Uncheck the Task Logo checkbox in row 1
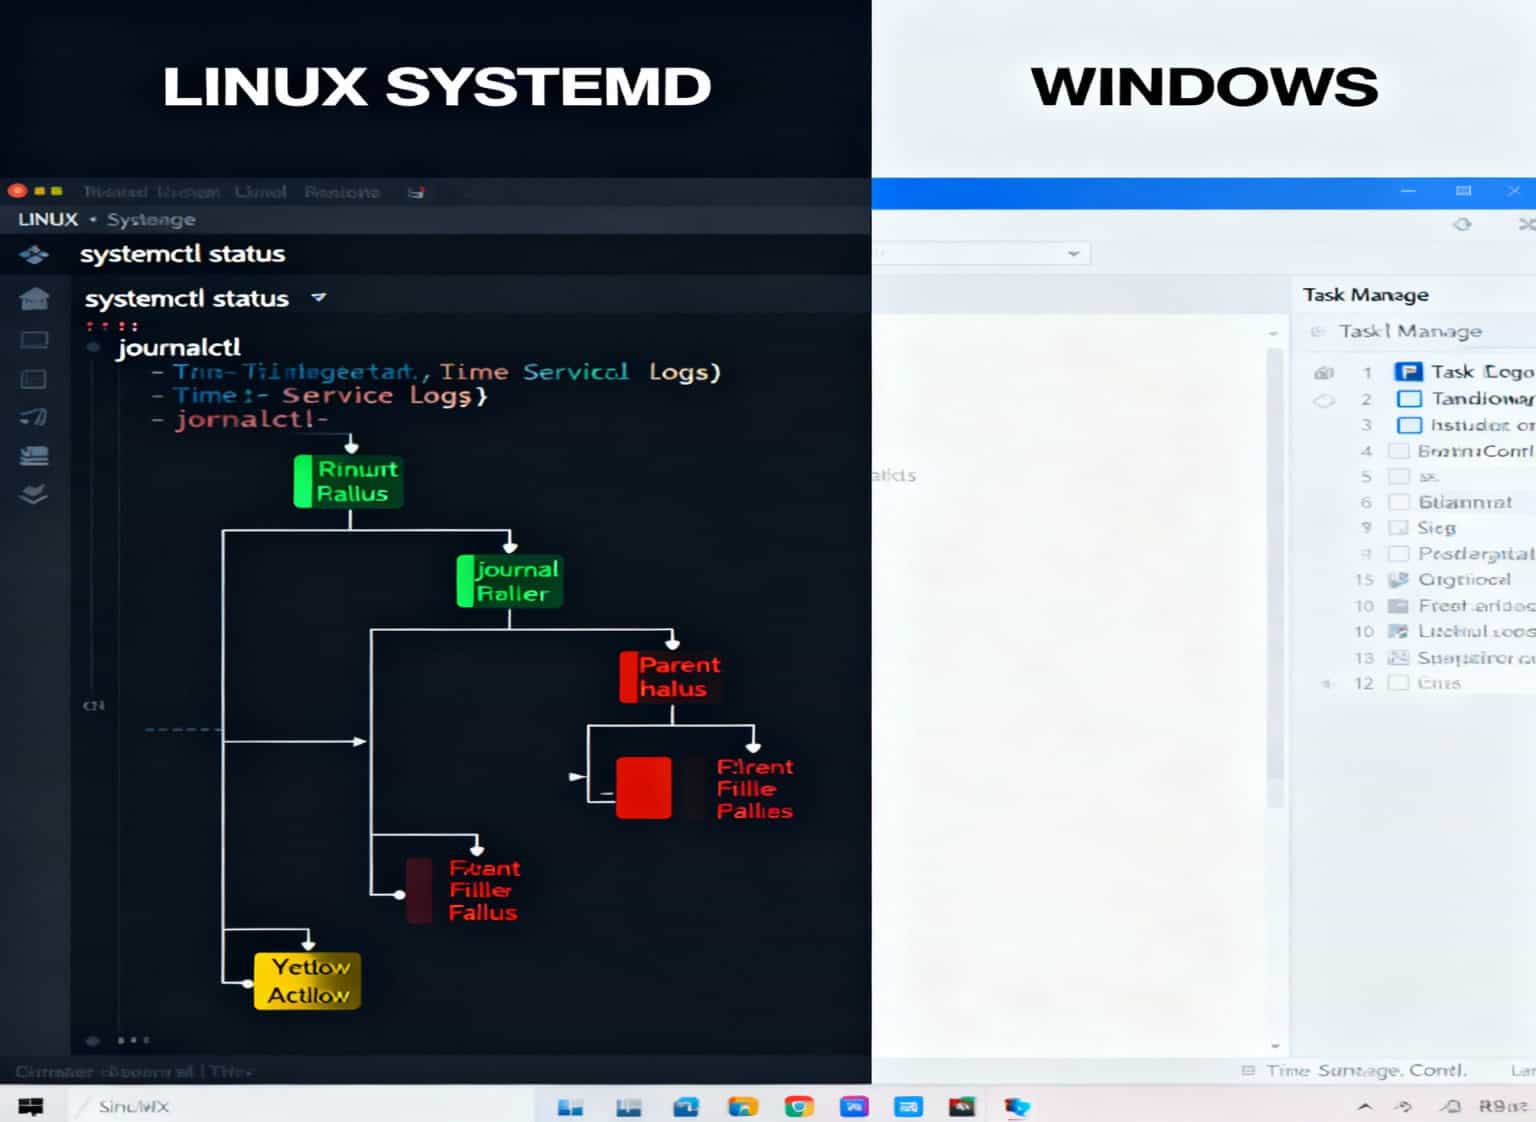This screenshot has height=1122, width=1536. click(x=1408, y=372)
